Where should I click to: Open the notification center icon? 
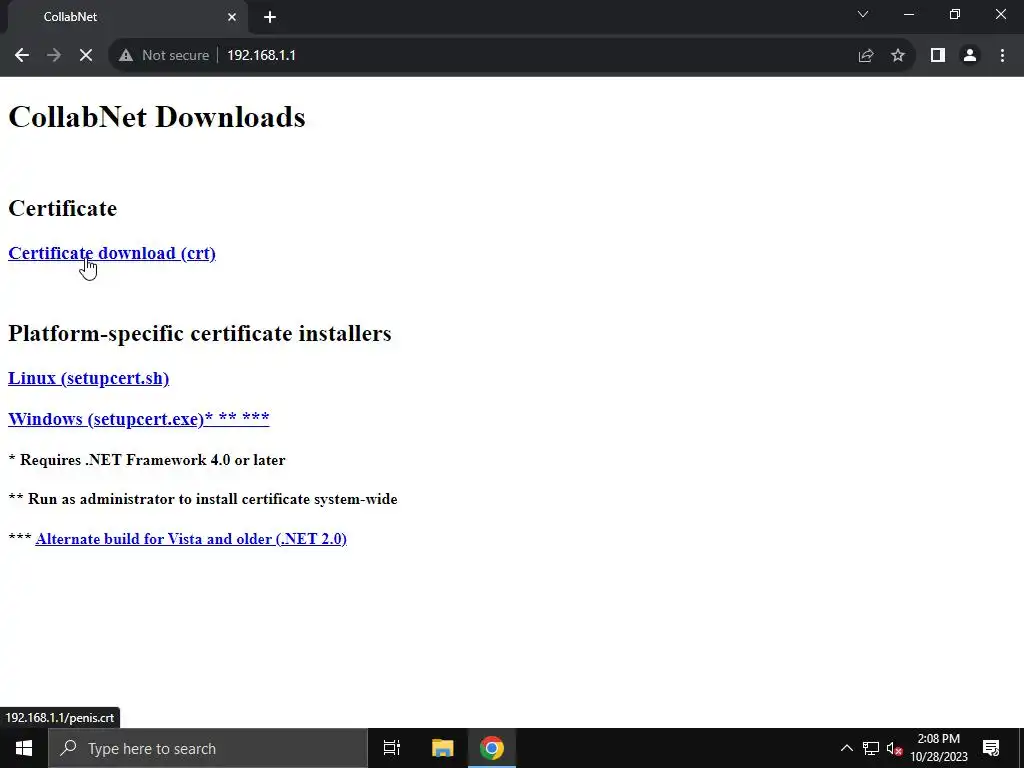click(x=991, y=748)
